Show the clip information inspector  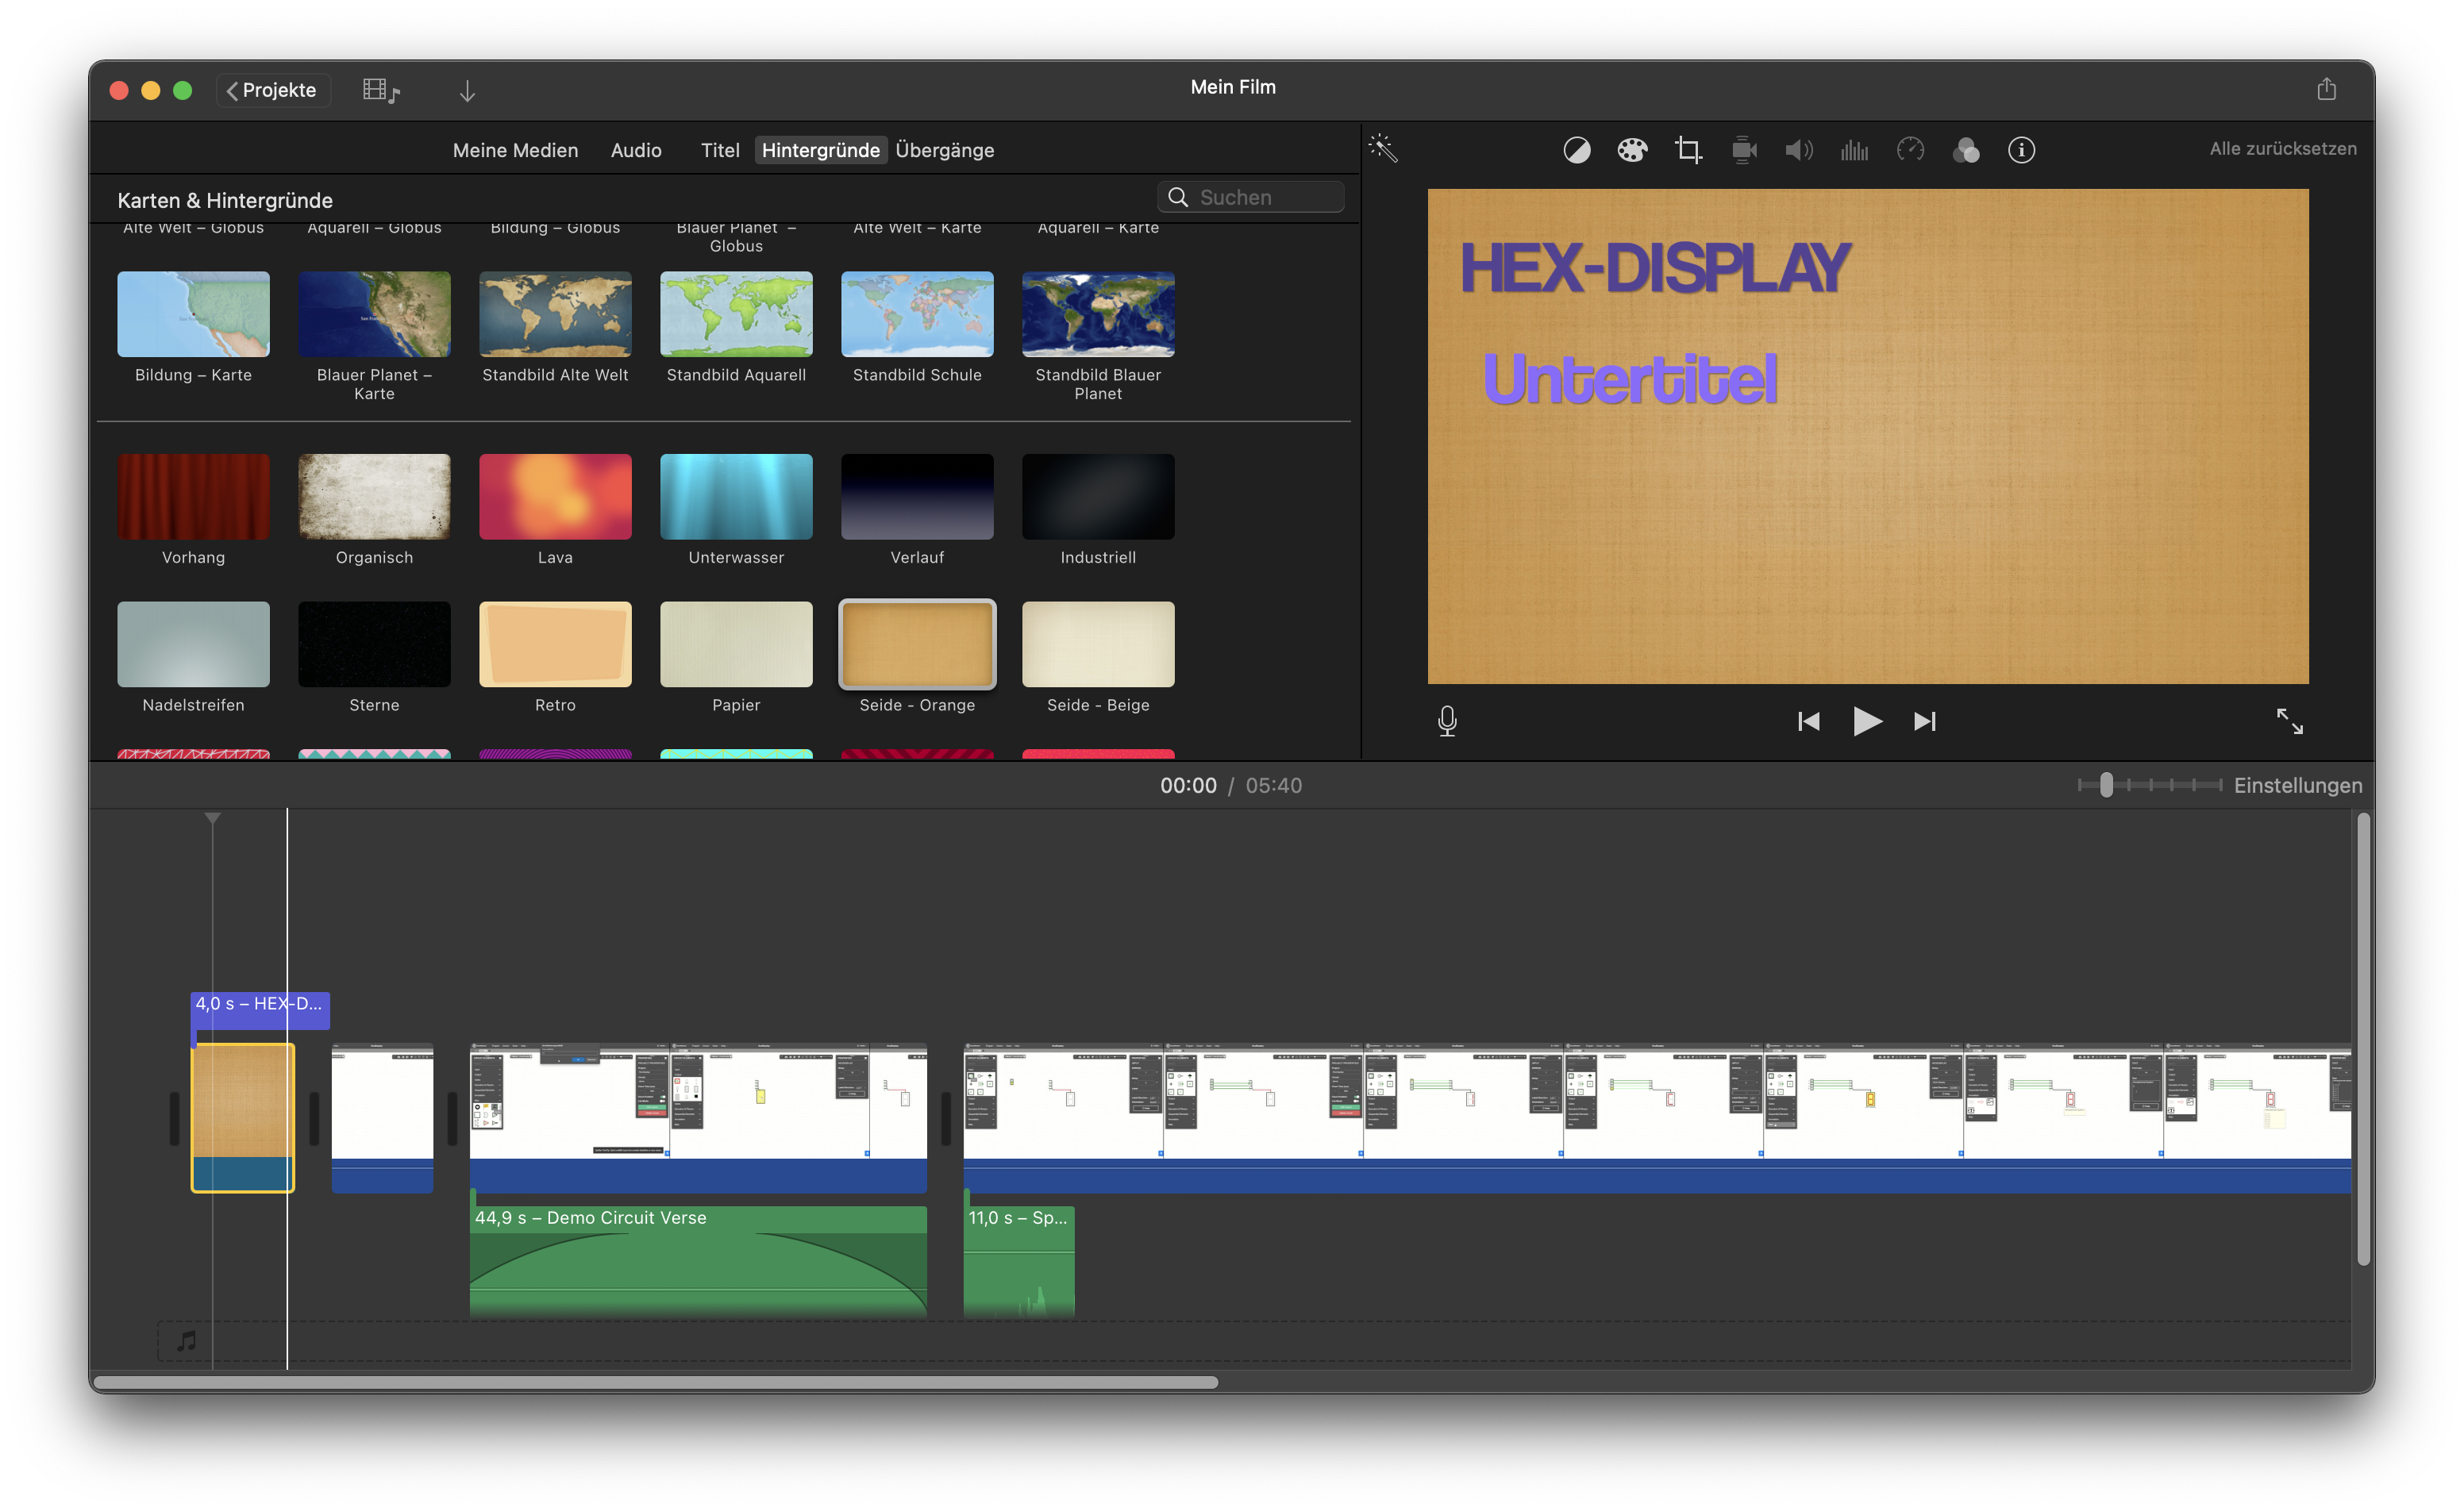click(2021, 150)
